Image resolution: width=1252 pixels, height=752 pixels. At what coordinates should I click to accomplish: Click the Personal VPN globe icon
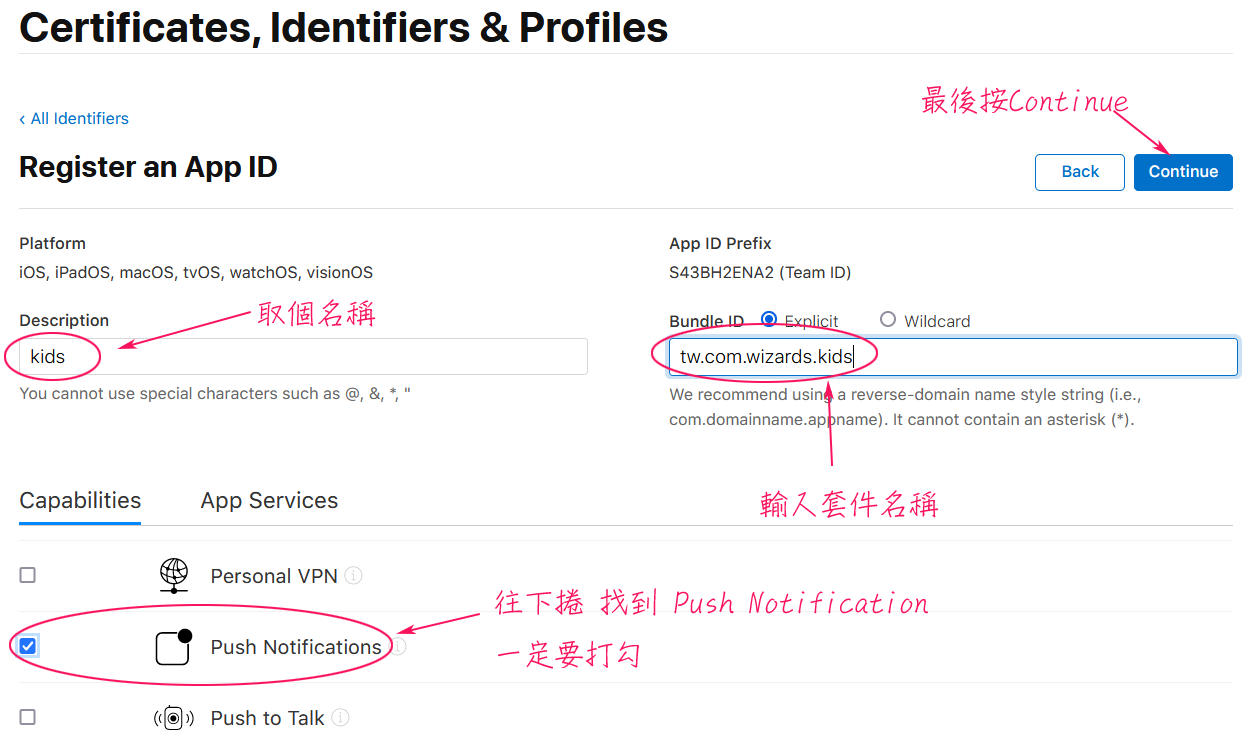point(174,575)
